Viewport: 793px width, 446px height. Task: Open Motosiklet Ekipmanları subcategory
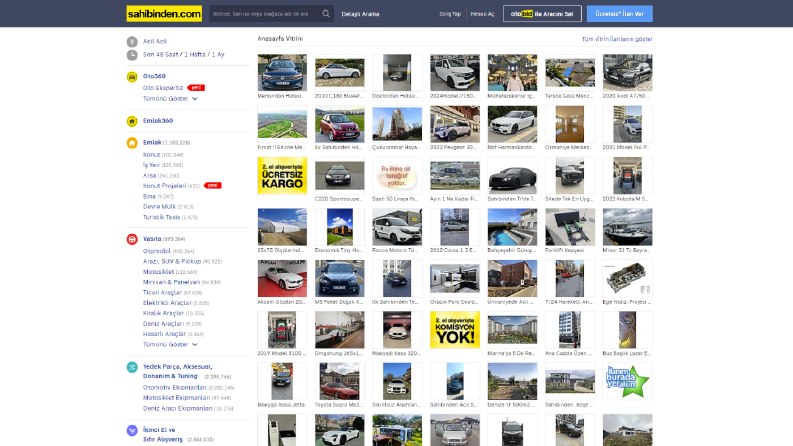(177, 397)
